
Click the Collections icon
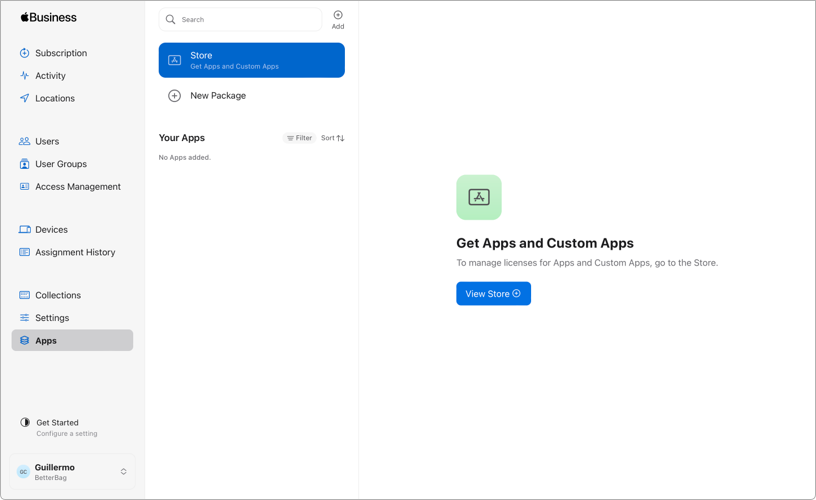(x=24, y=295)
